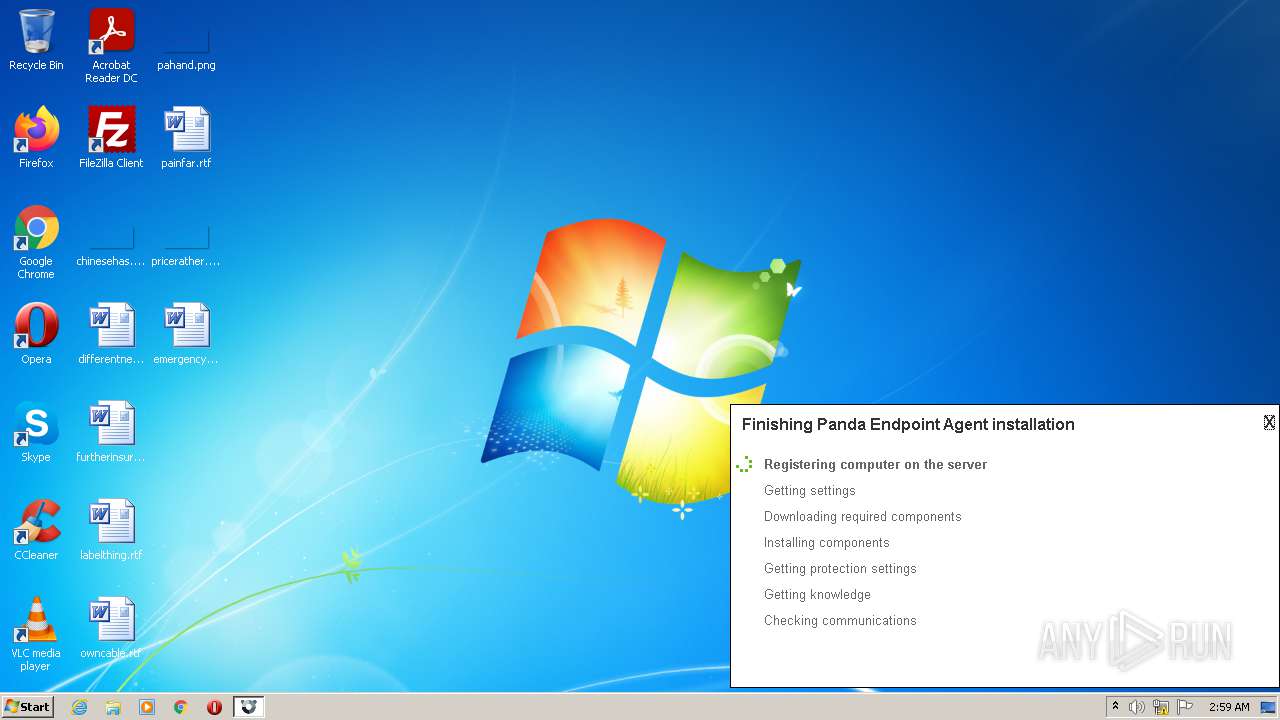The image size is (1280, 720).
Task: Open Firefox desktop shortcut
Action: (x=36, y=137)
